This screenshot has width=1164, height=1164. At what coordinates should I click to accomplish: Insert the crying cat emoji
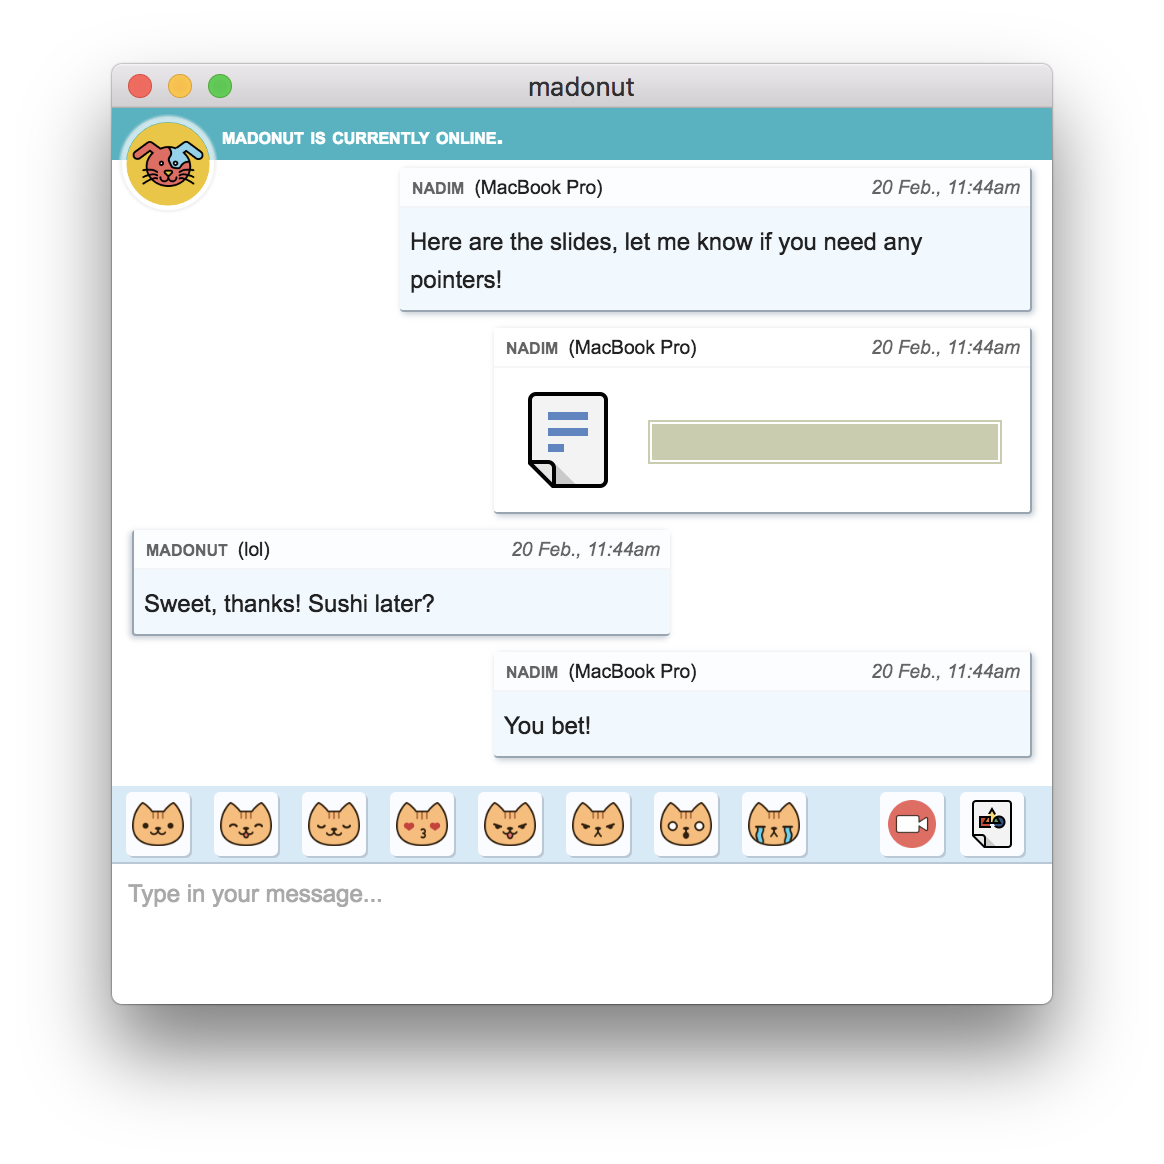[x=774, y=824]
